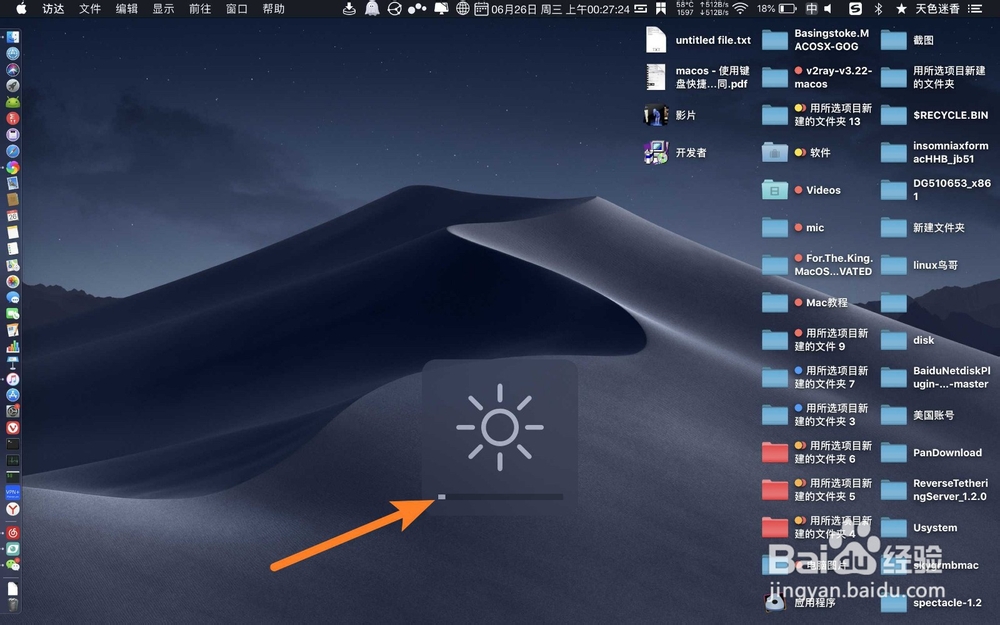
Task: Select the Mac教程 folder
Action: [775, 302]
